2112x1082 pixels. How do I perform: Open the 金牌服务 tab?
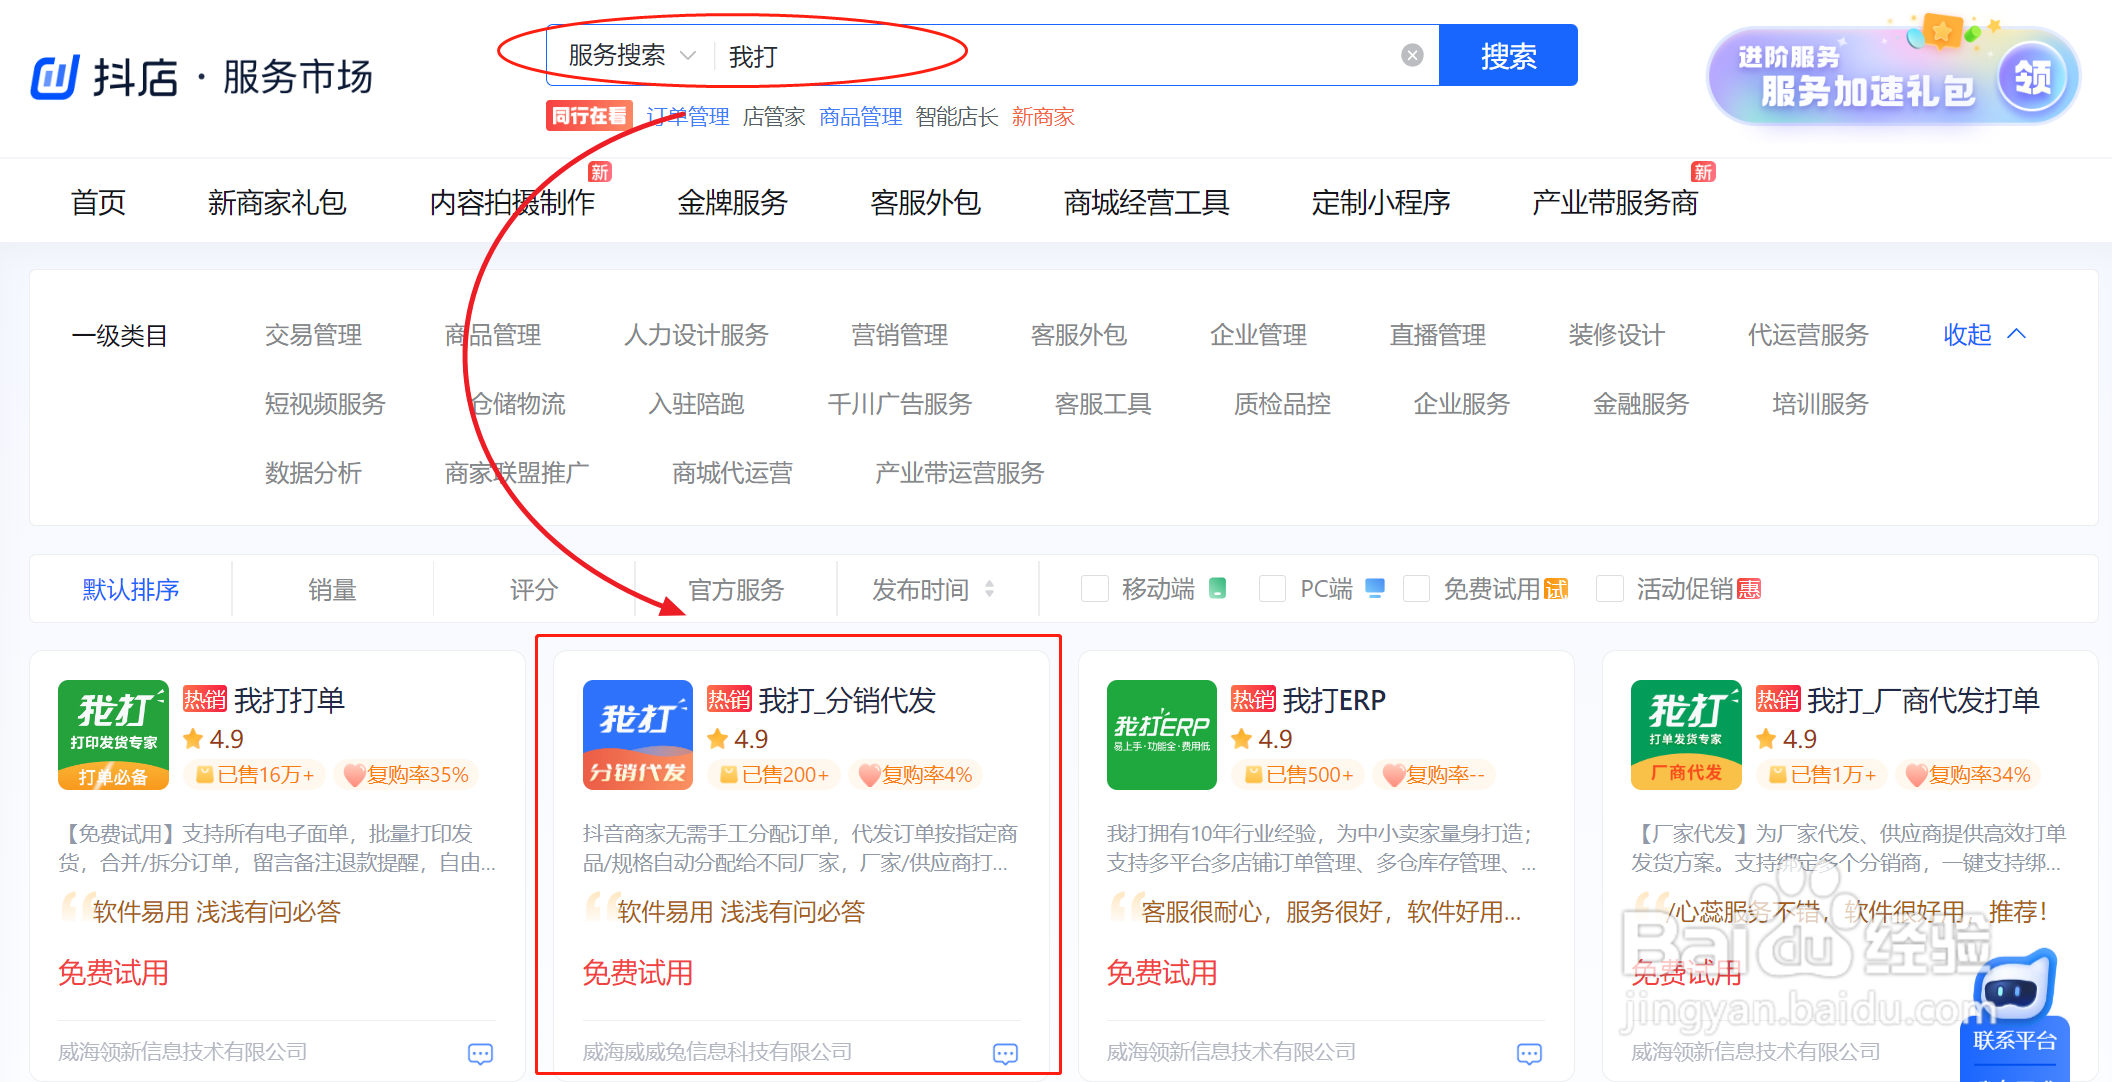pos(732,203)
